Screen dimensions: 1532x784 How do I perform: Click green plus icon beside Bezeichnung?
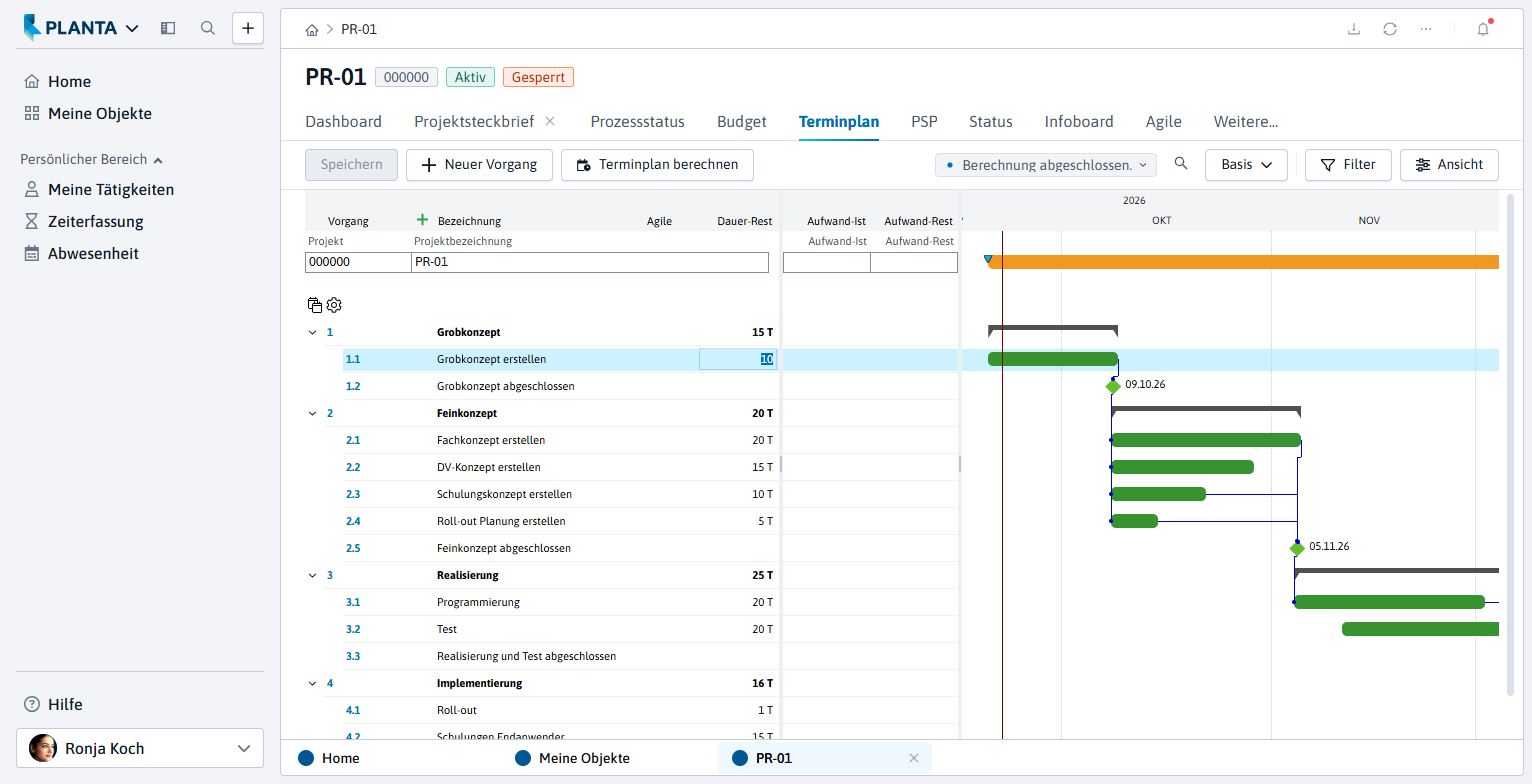click(422, 220)
